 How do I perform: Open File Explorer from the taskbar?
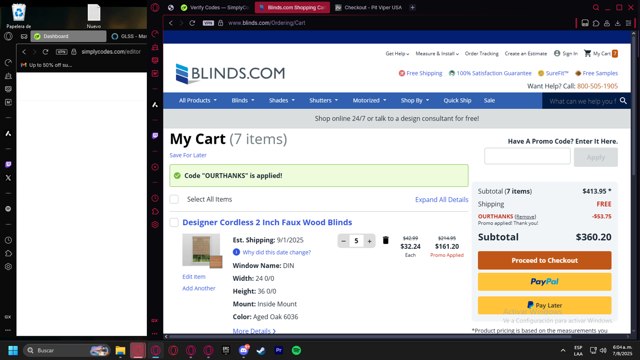120,350
